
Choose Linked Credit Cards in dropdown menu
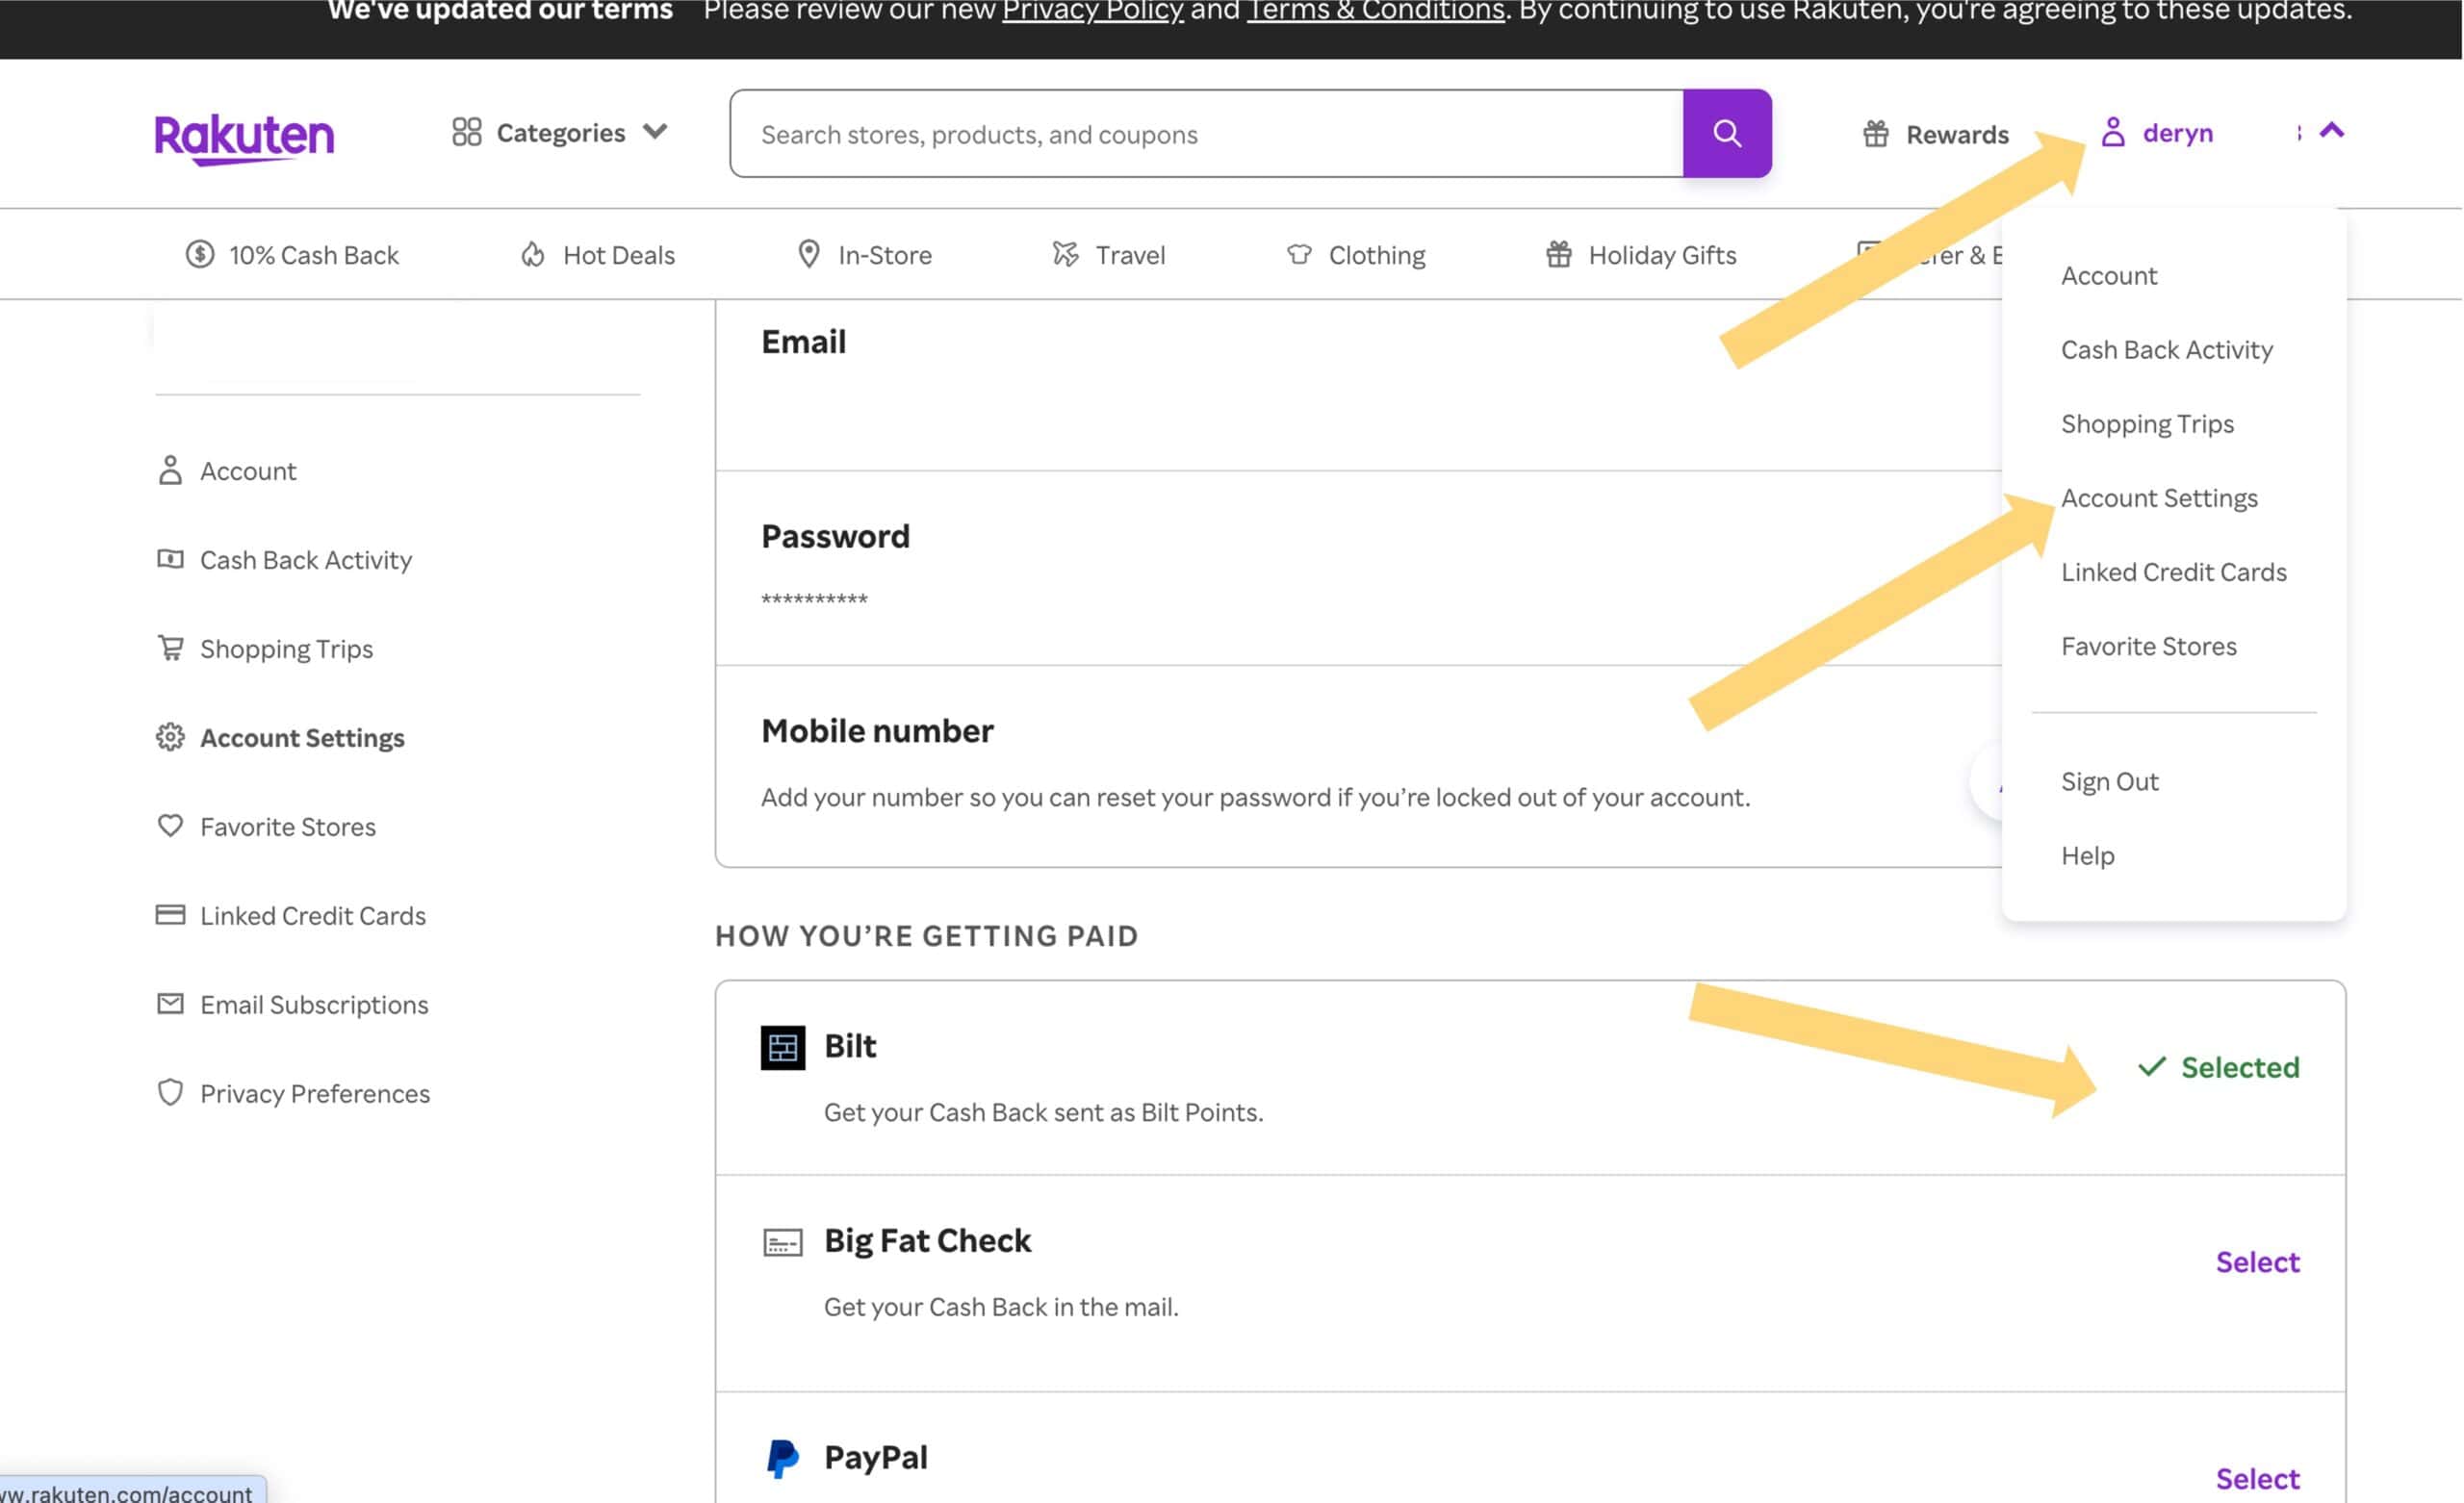click(x=2174, y=572)
